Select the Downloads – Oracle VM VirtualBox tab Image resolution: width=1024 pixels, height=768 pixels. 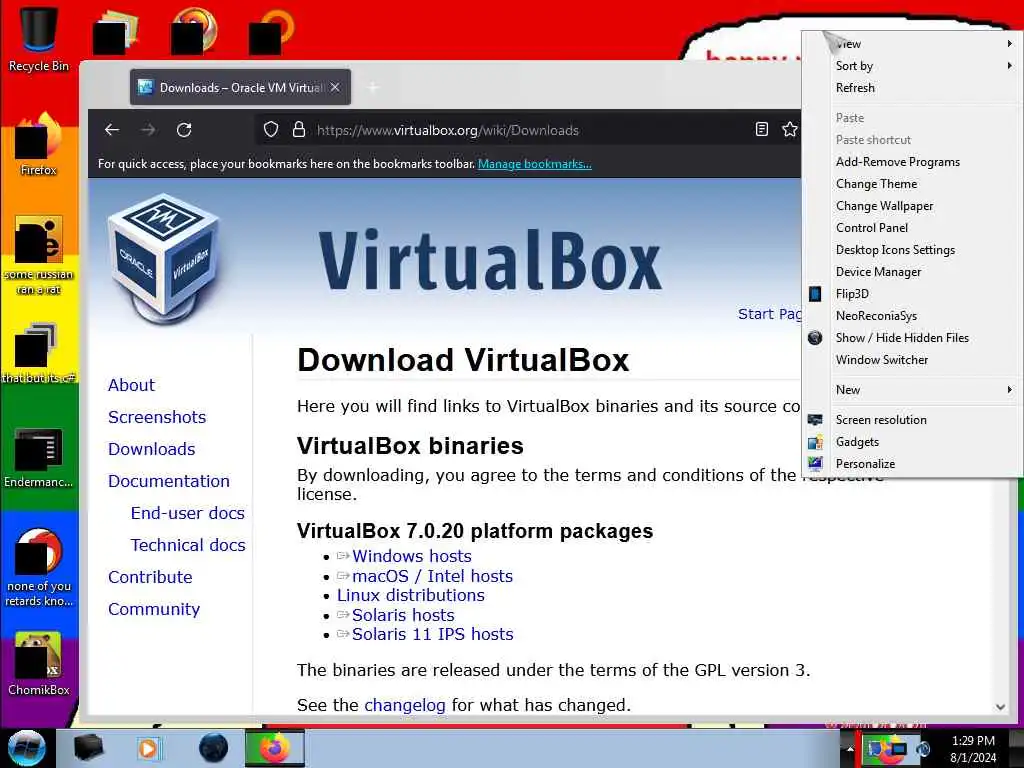[x=240, y=87]
